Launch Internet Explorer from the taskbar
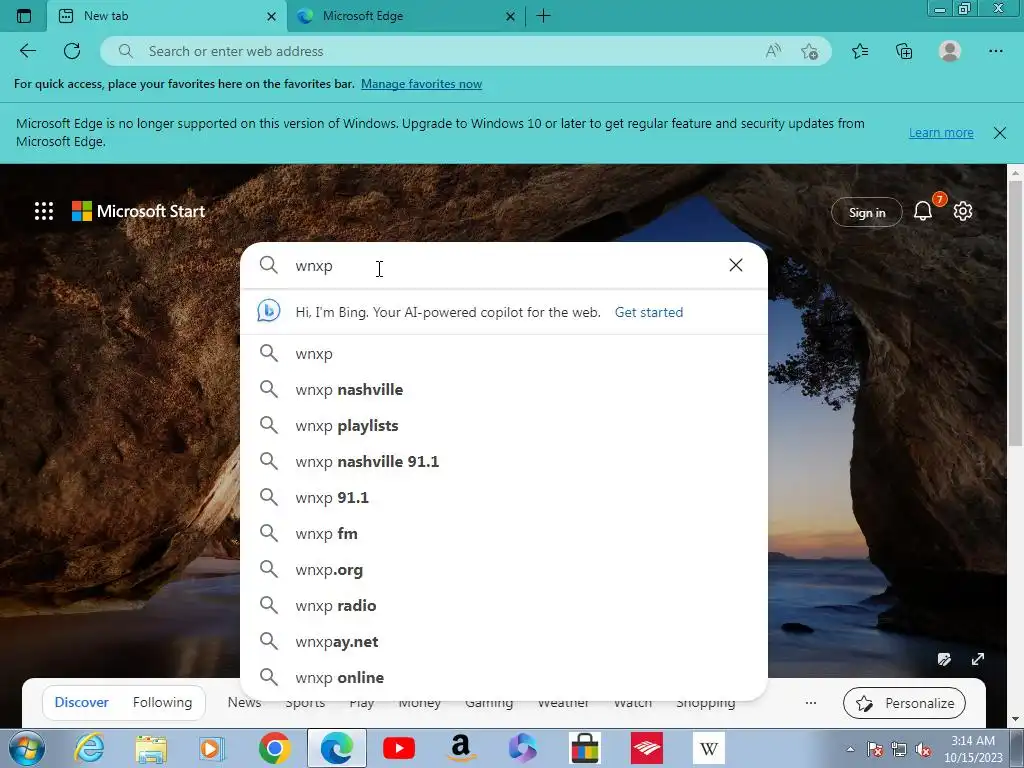The image size is (1024, 768). pyautogui.click(x=89, y=748)
